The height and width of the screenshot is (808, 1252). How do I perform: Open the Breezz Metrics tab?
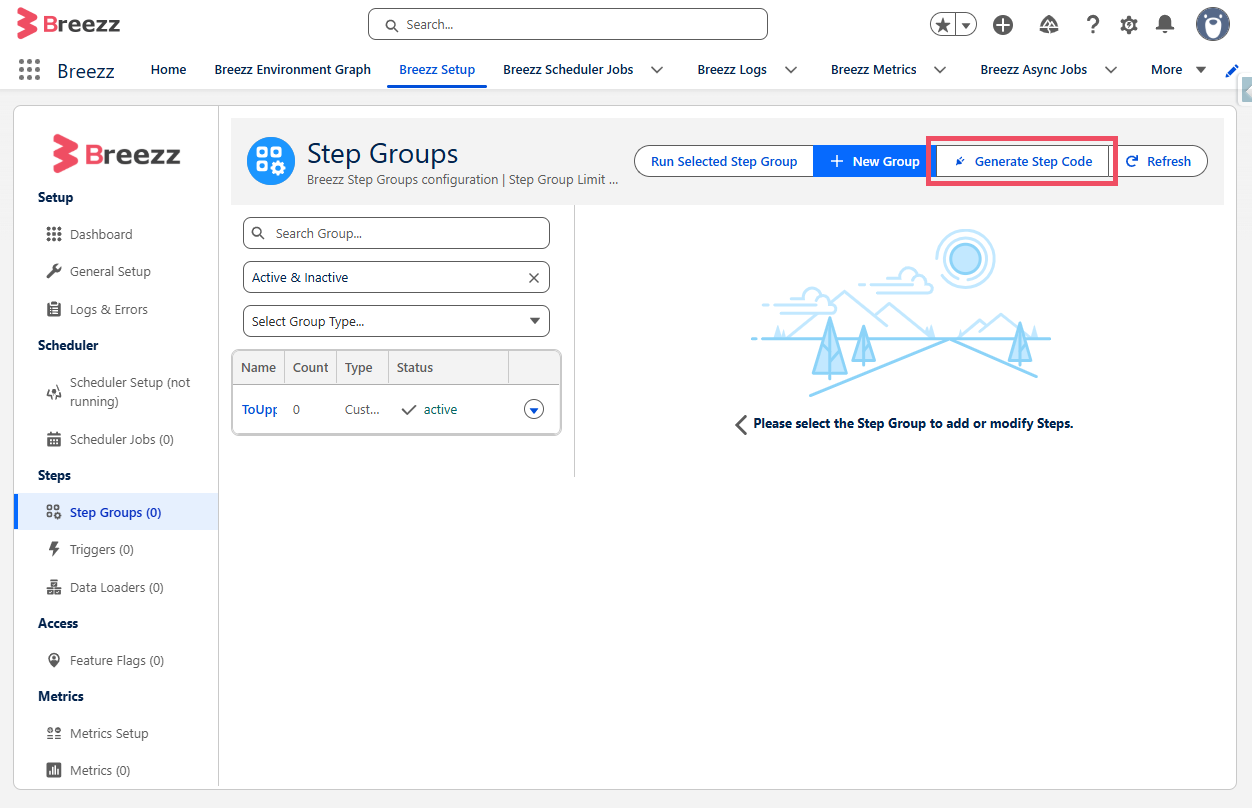coord(874,69)
